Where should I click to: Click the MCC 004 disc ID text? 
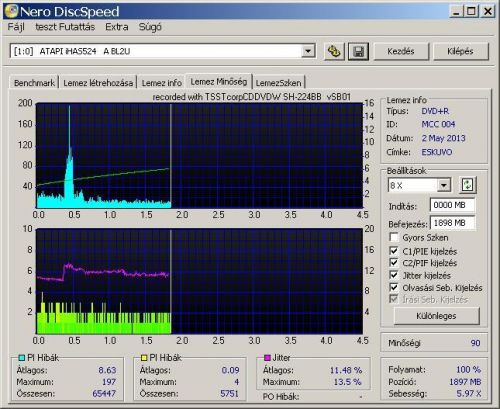pos(438,124)
